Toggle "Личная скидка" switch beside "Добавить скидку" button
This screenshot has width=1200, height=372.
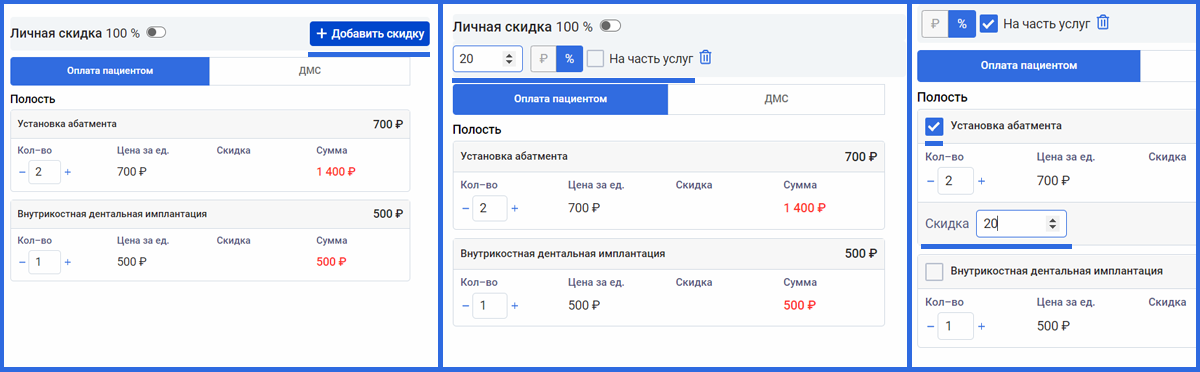point(156,33)
